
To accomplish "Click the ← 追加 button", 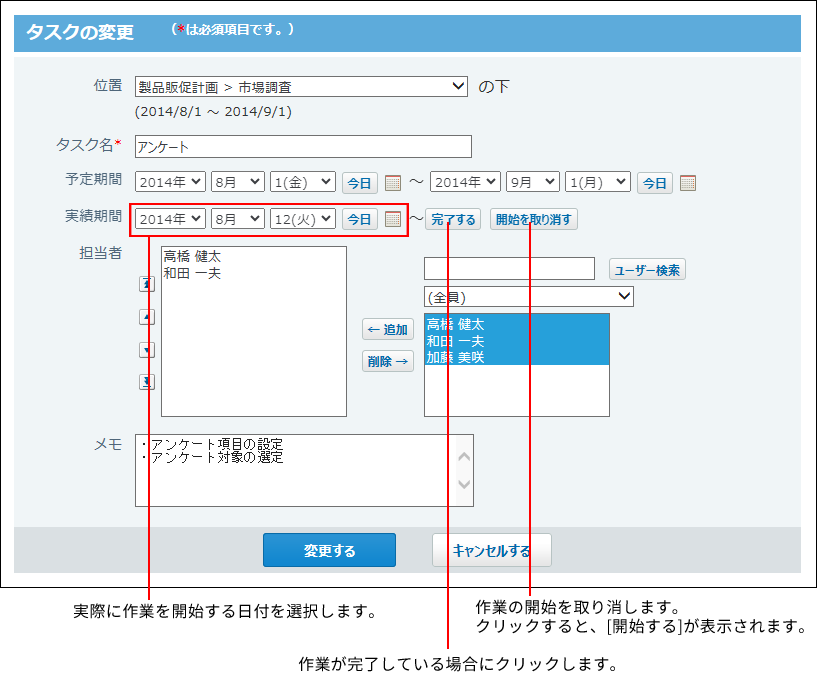I will [388, 329].
